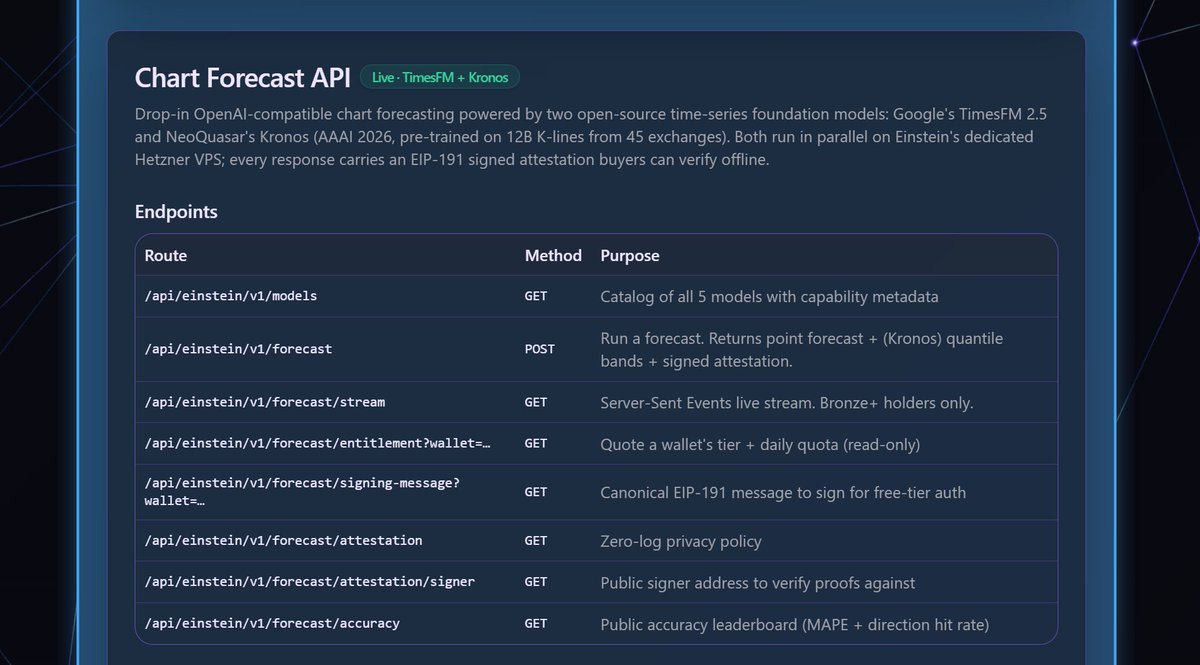Viewport: 1200px width, 665px height.
Task: Click 'Public accuracy leaderboard' description
Action: [794, 624]
